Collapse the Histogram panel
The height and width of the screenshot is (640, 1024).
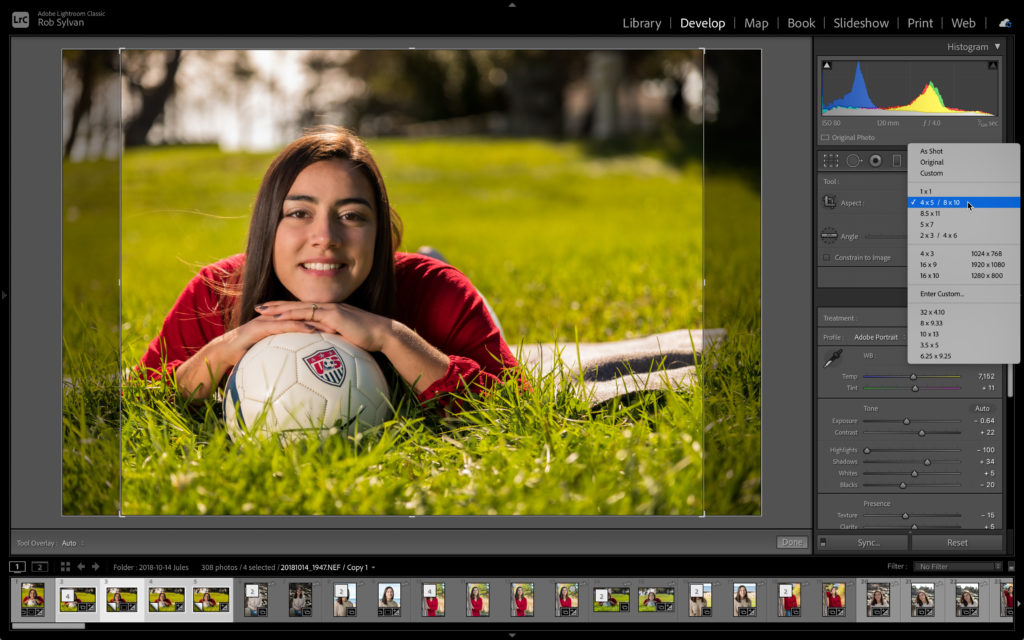pyautogui.click(x=996, y=47)
